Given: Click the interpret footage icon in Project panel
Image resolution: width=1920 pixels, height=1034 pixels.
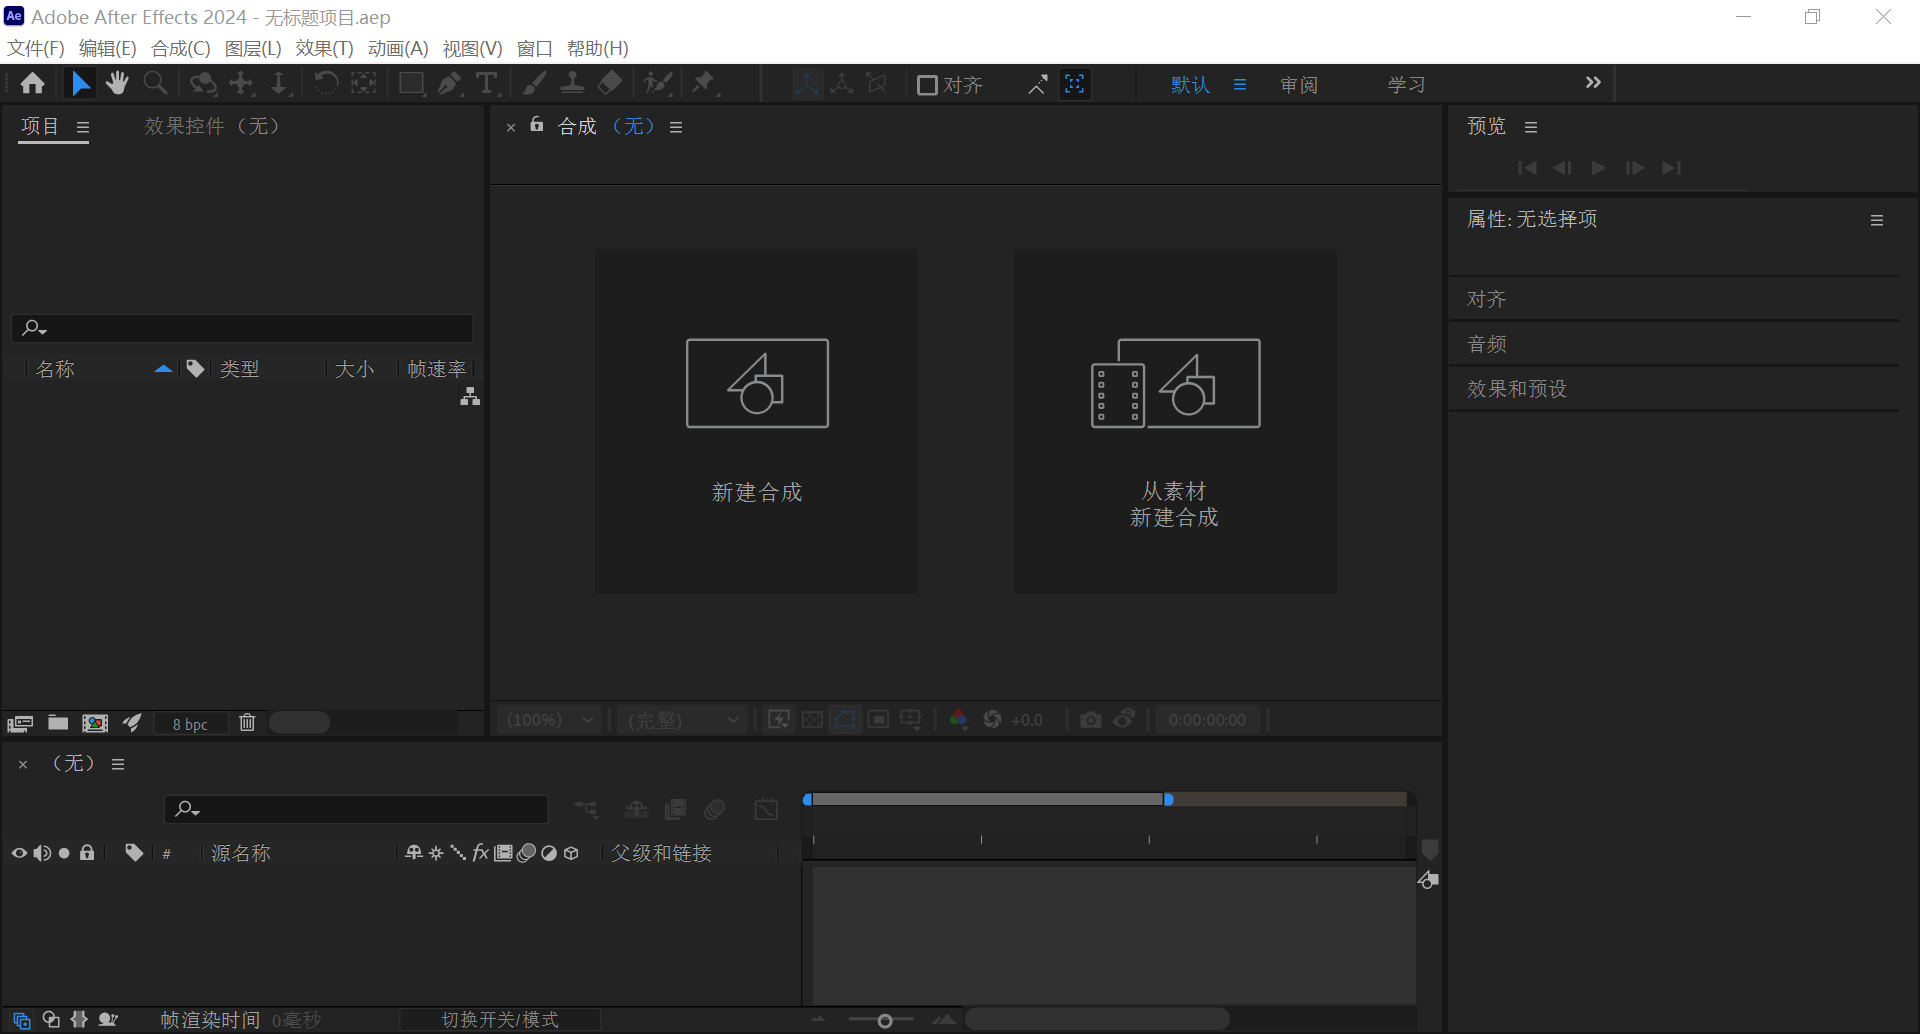Looking at the screenshot, I should tap(20, 723).
